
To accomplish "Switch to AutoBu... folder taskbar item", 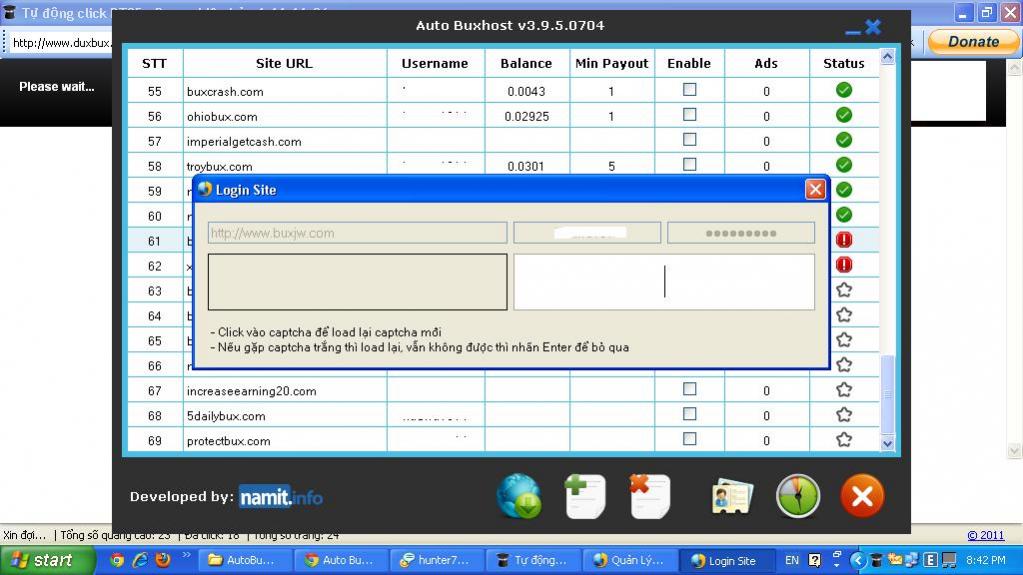I will tap(243, 560).
